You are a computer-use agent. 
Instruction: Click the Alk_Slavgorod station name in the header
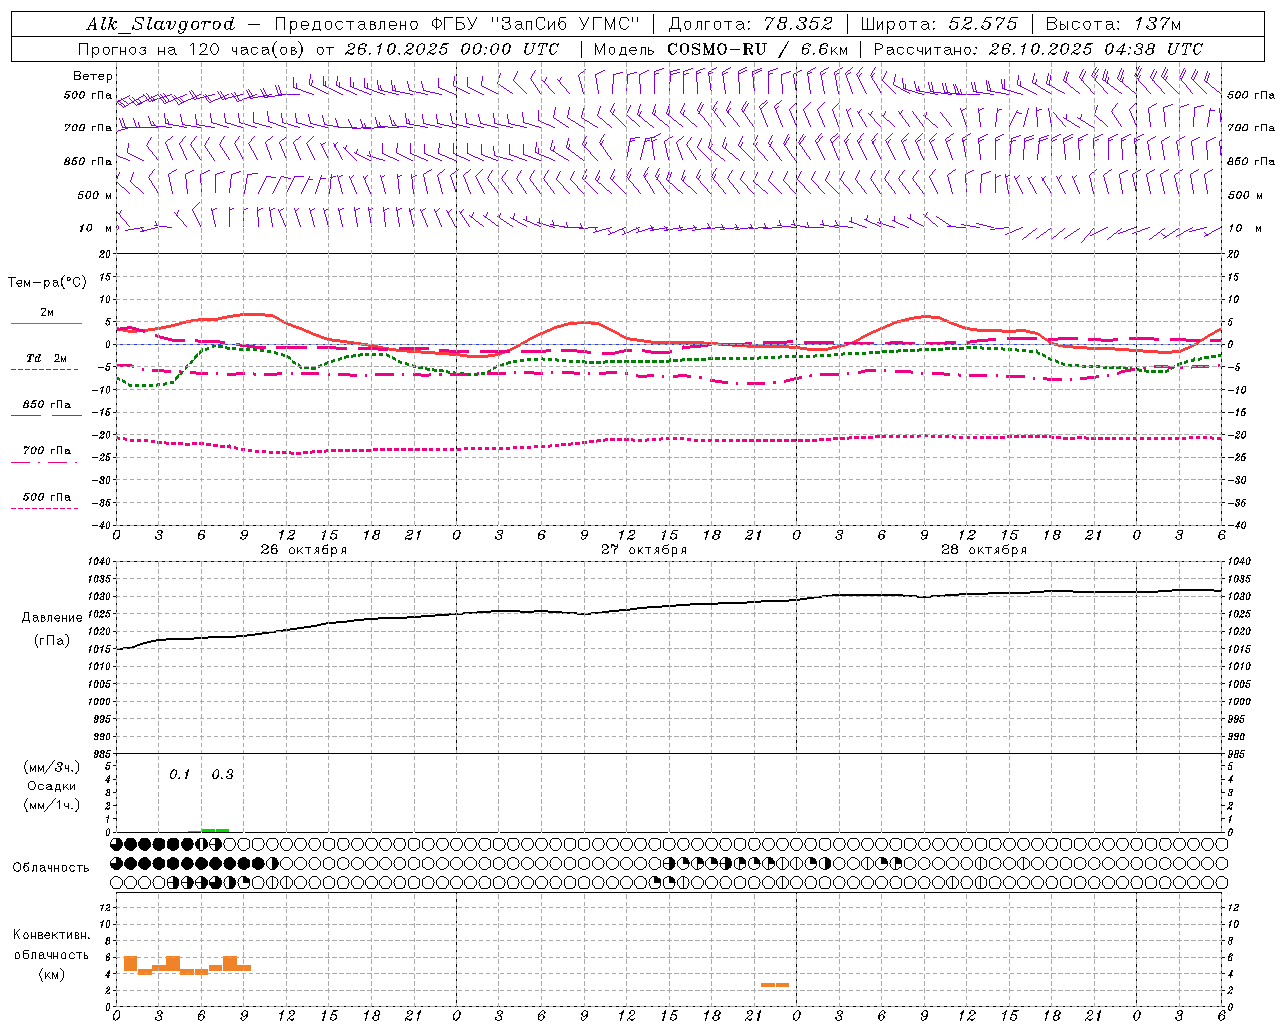click(160, 24)
